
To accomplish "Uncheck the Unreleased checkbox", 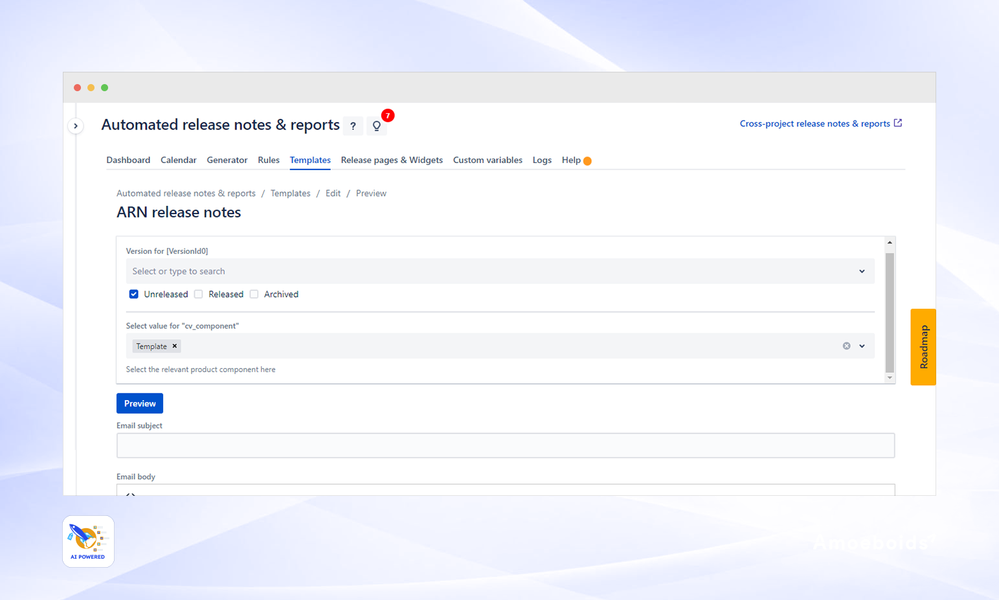I will click(x=133, y=294).
